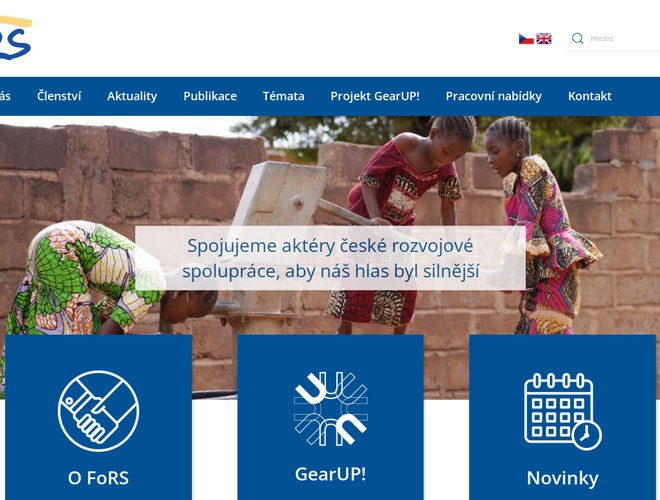Viewport: 660px width, 500px height.
Task: Click the GearUP! gear logo icon
Action: coord(331,408)
